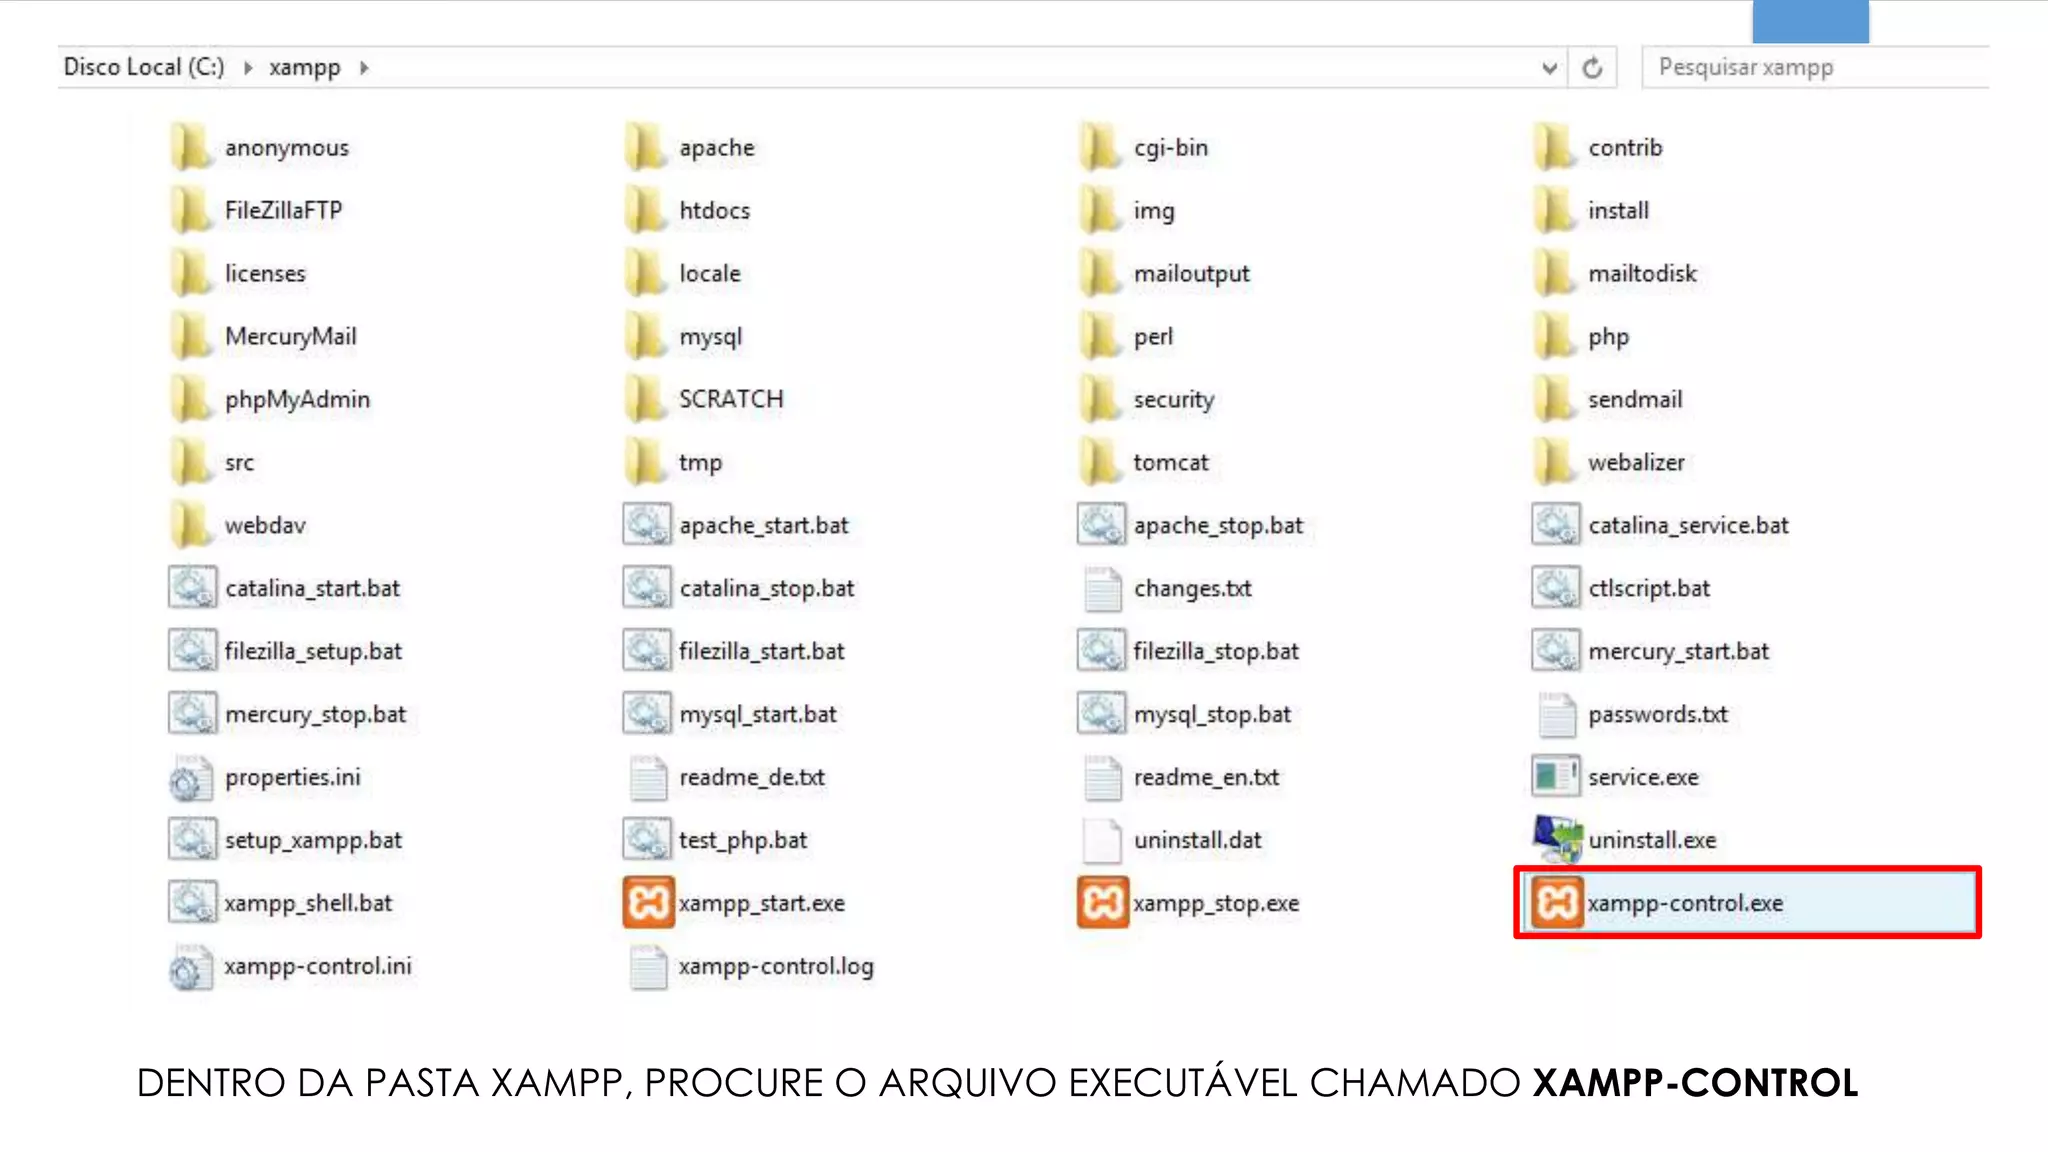
Task: Select the catalina_stop.bat file name
Action: point(767,589)
